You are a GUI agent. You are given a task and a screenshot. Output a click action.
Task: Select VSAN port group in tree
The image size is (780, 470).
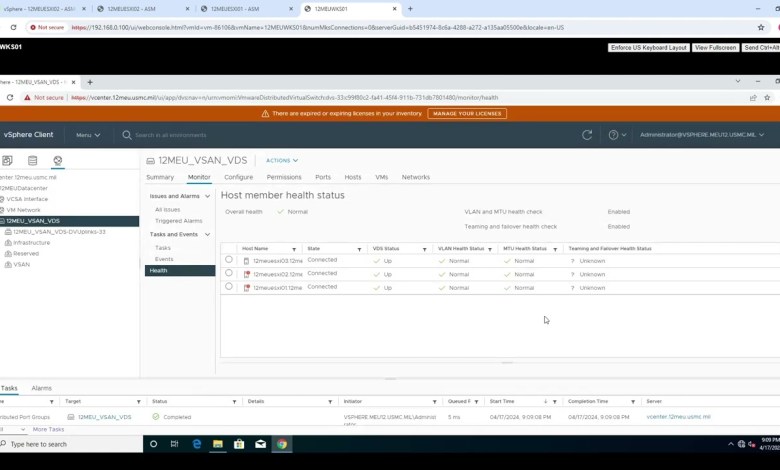pyautogui.click(x=21, y=265)
